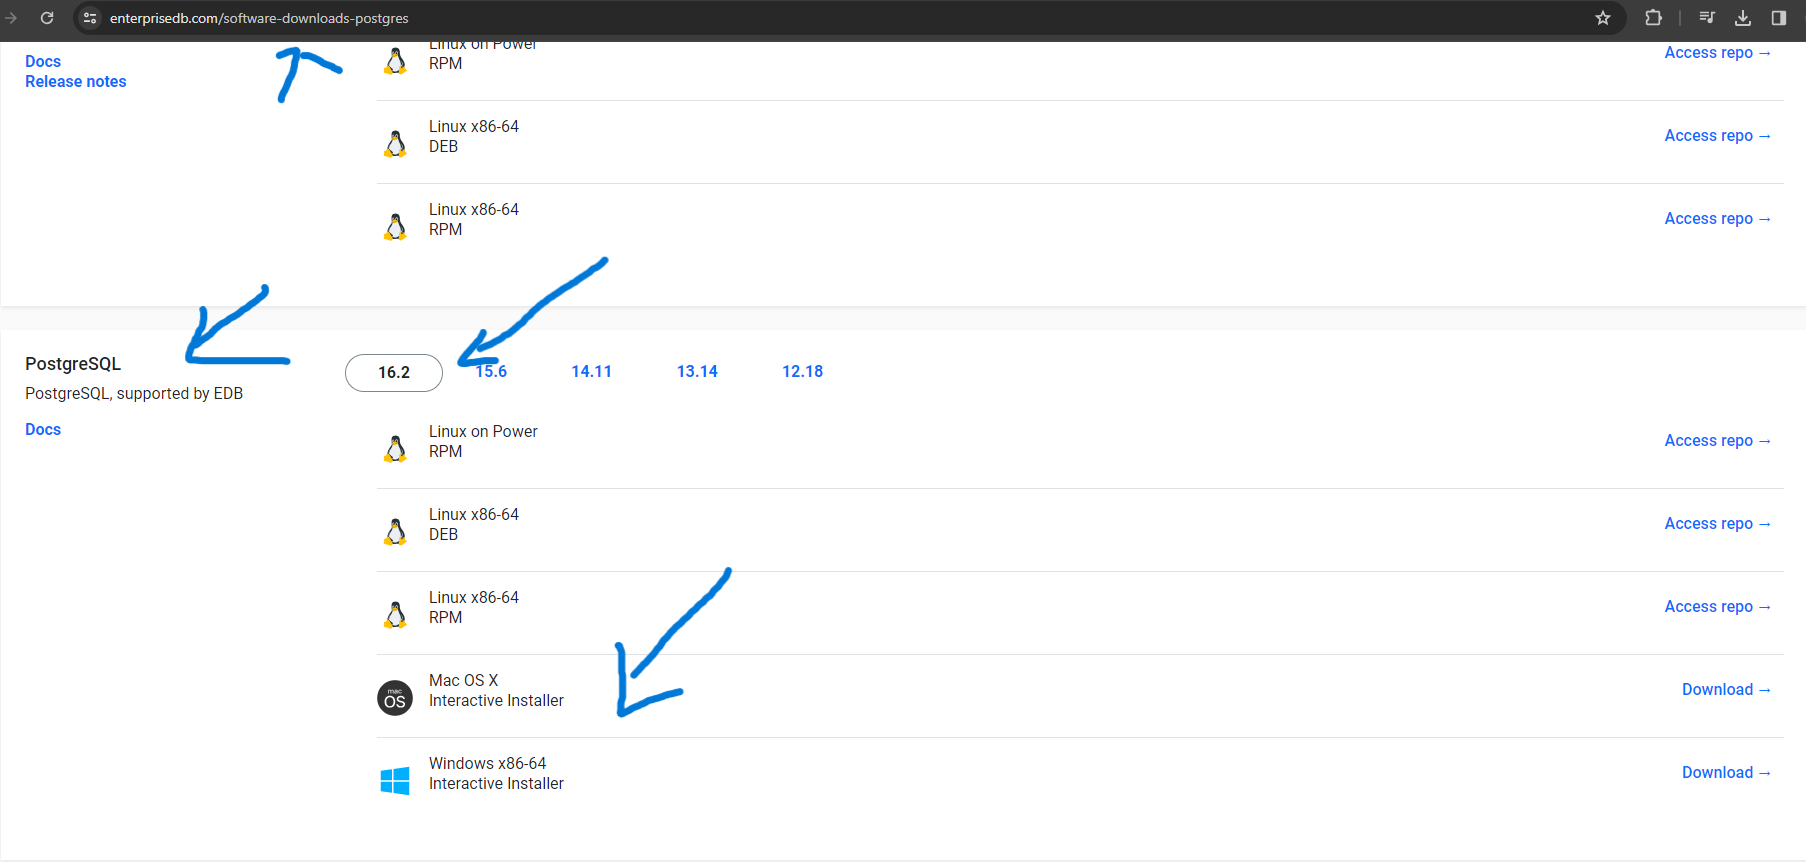Click the "PostgreSQL" section heading
Screen dimensions: 1806x862
tap(73, 364)
